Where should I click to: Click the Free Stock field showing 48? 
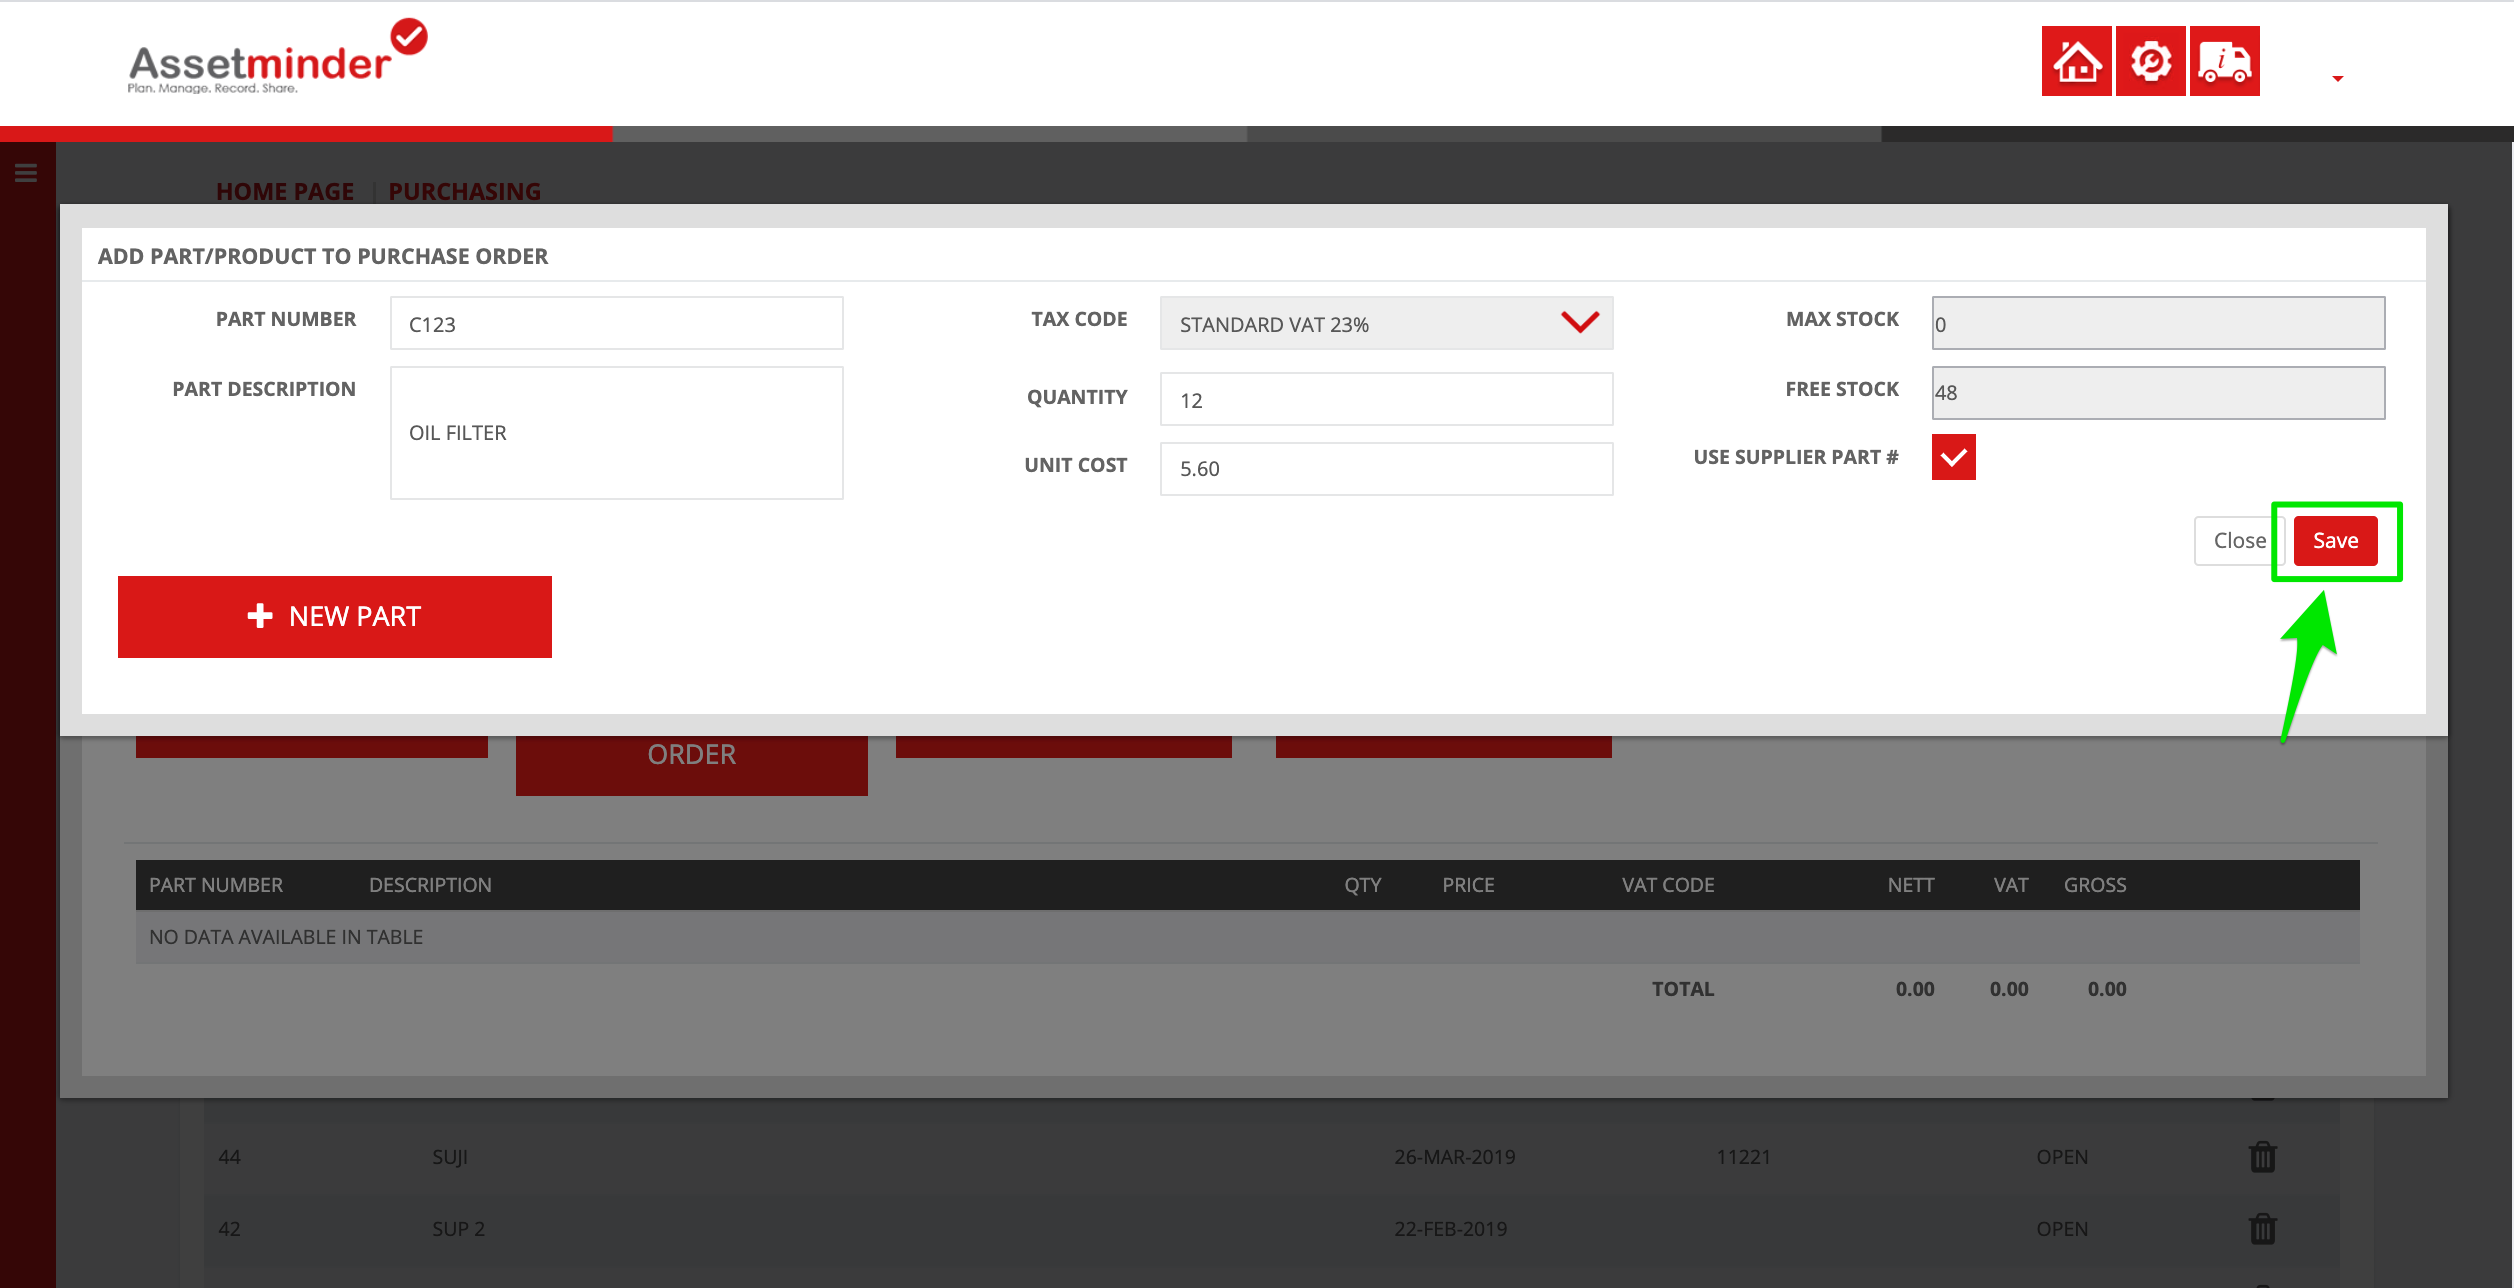[2158, 393]
